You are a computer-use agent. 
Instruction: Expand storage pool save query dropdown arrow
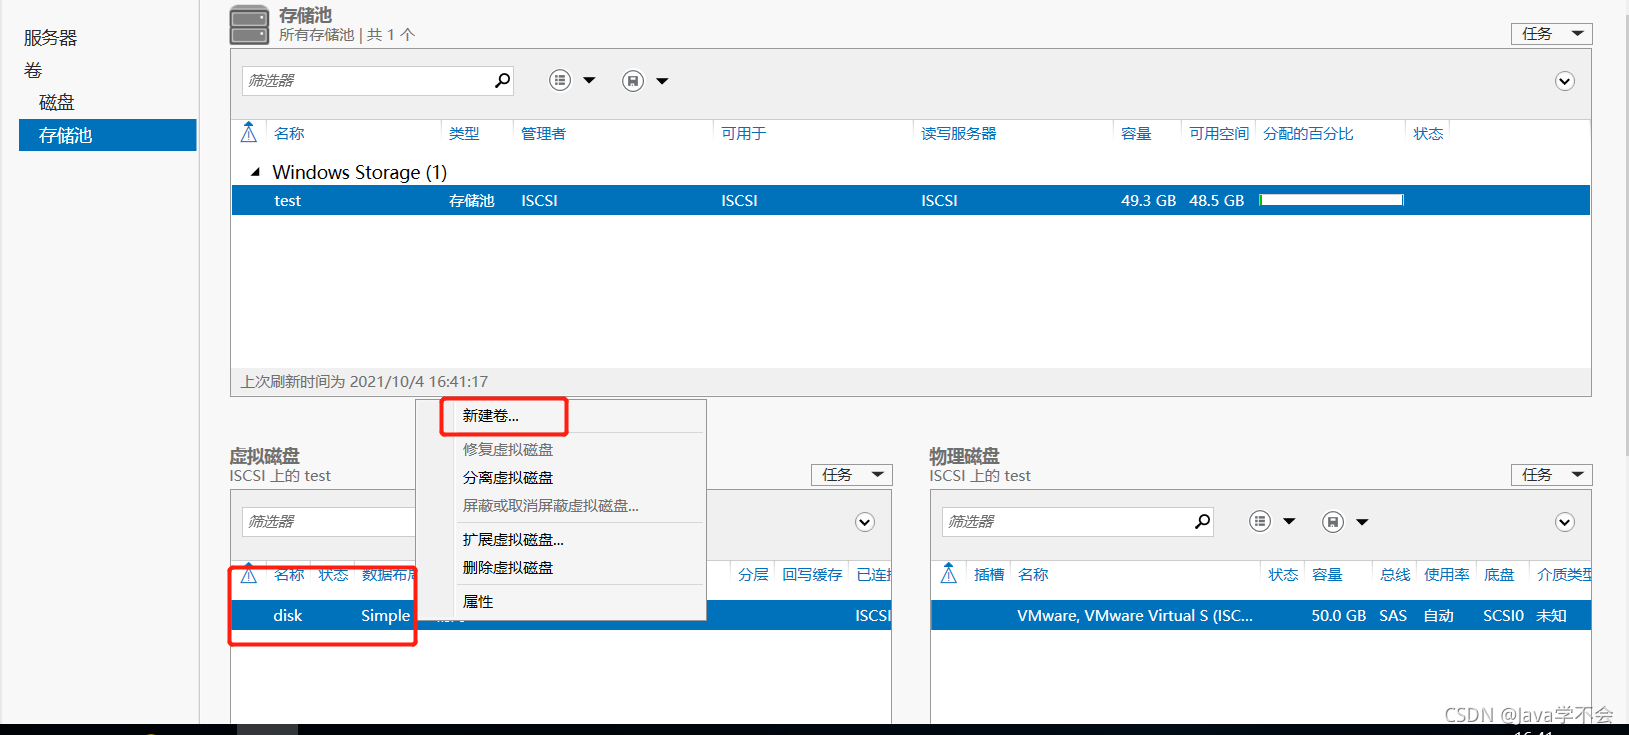[662, 81]
